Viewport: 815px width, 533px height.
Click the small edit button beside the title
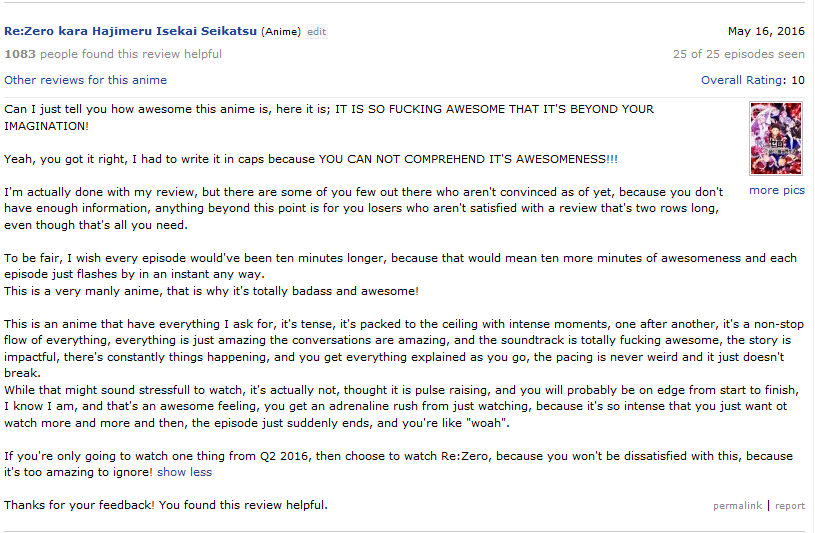[316, 32]
